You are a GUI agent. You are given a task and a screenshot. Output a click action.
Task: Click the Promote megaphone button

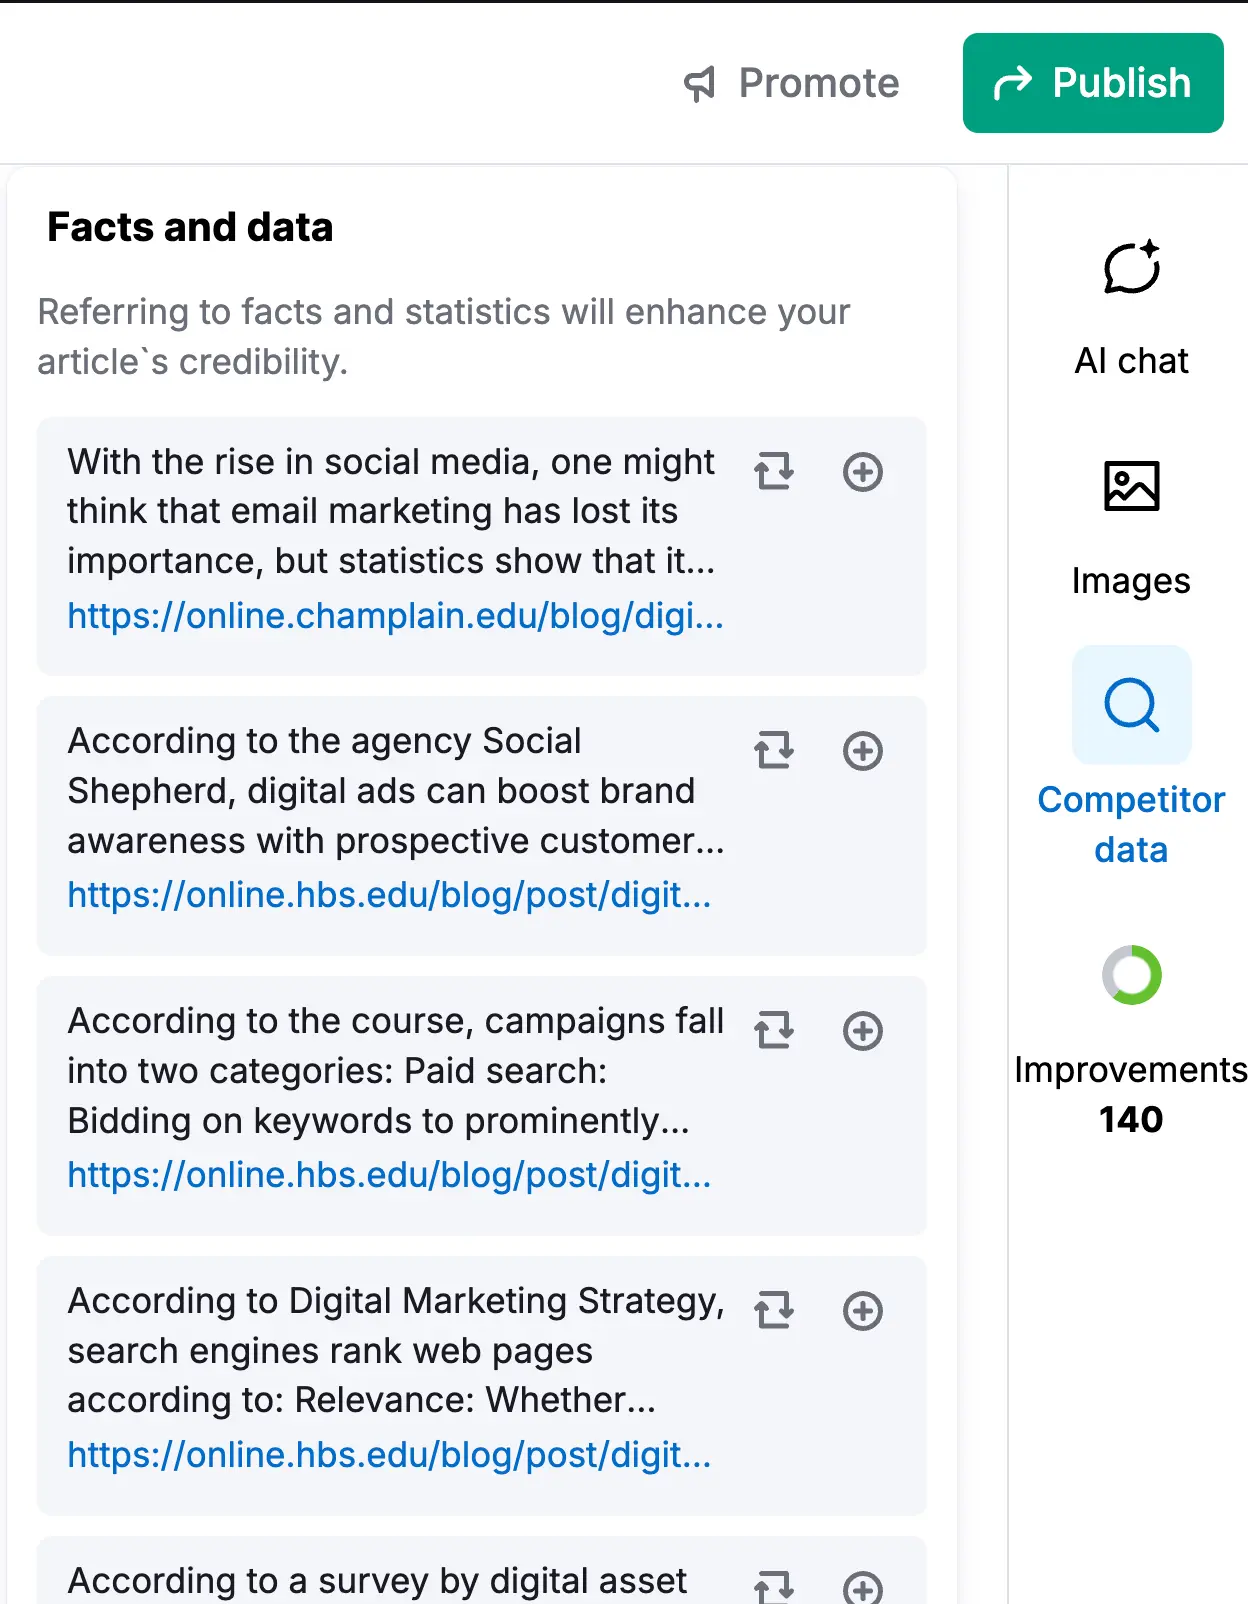[x=792, y=83]
